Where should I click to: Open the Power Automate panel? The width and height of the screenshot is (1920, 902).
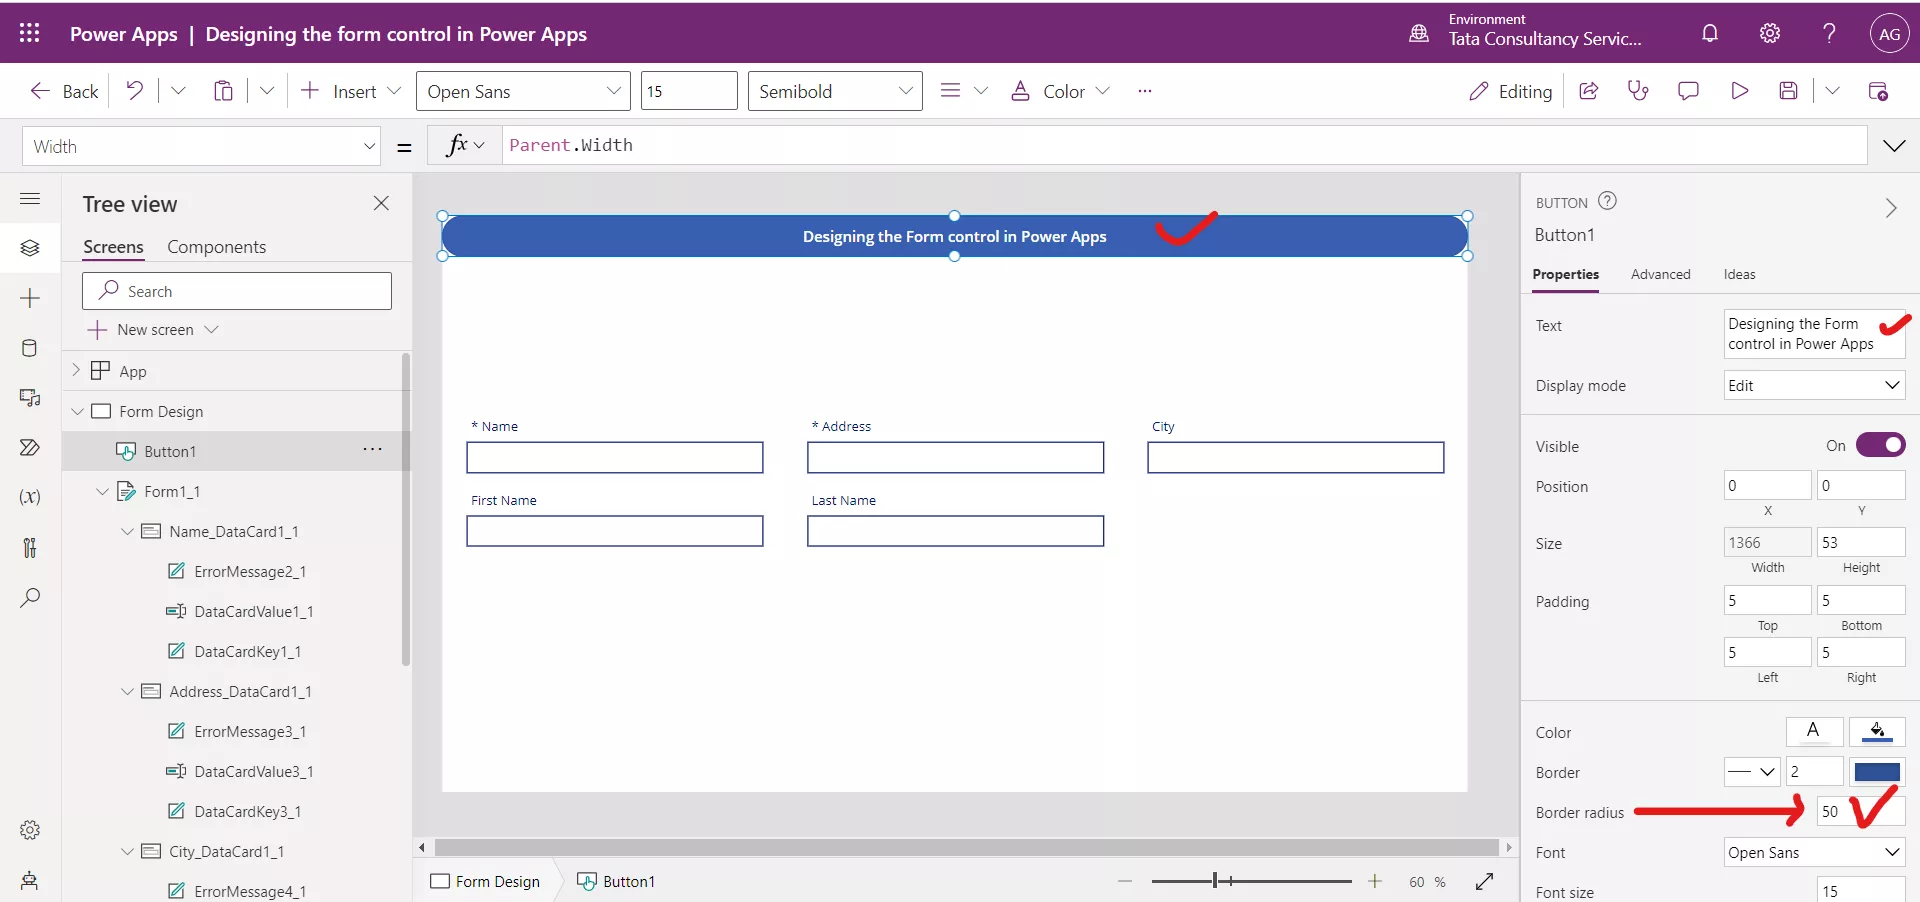(x=30, y=448)
